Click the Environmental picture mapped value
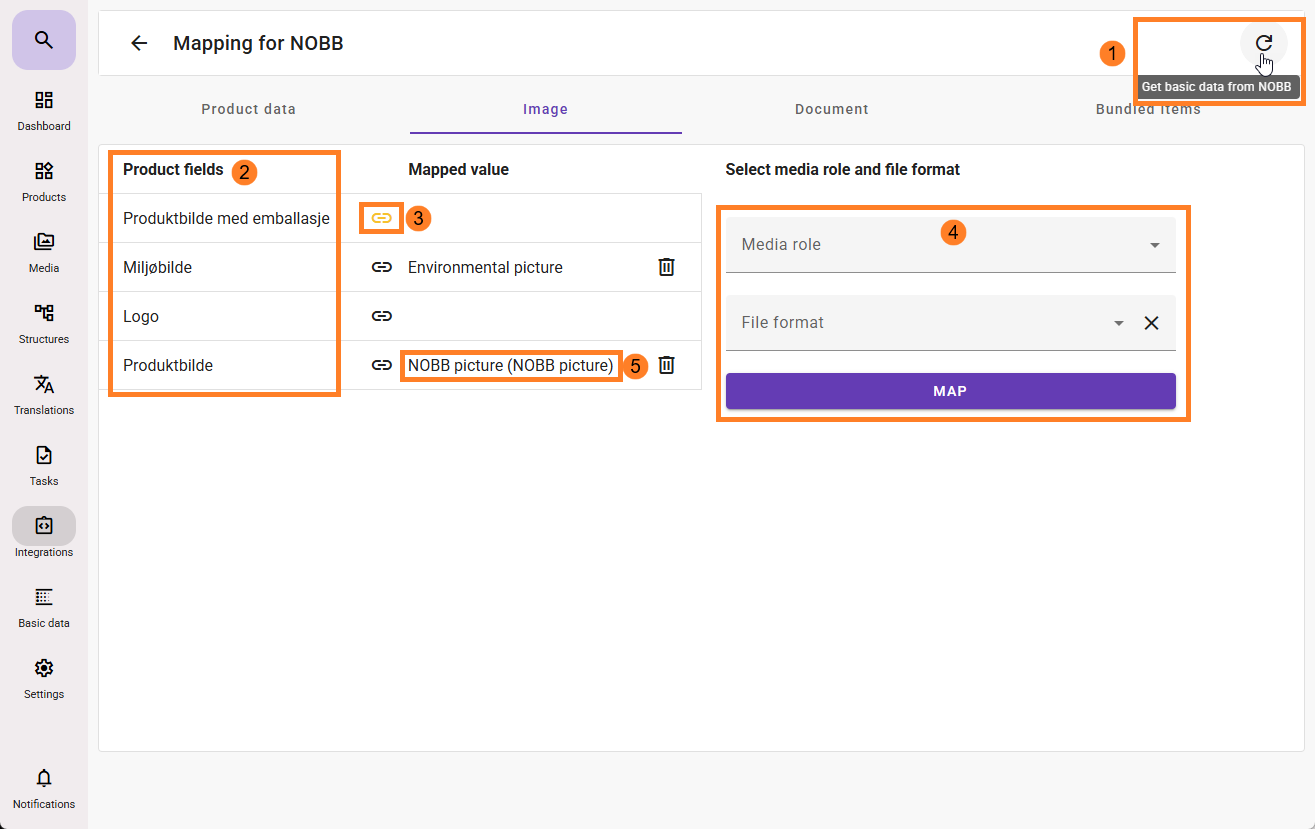 (485, 267)
